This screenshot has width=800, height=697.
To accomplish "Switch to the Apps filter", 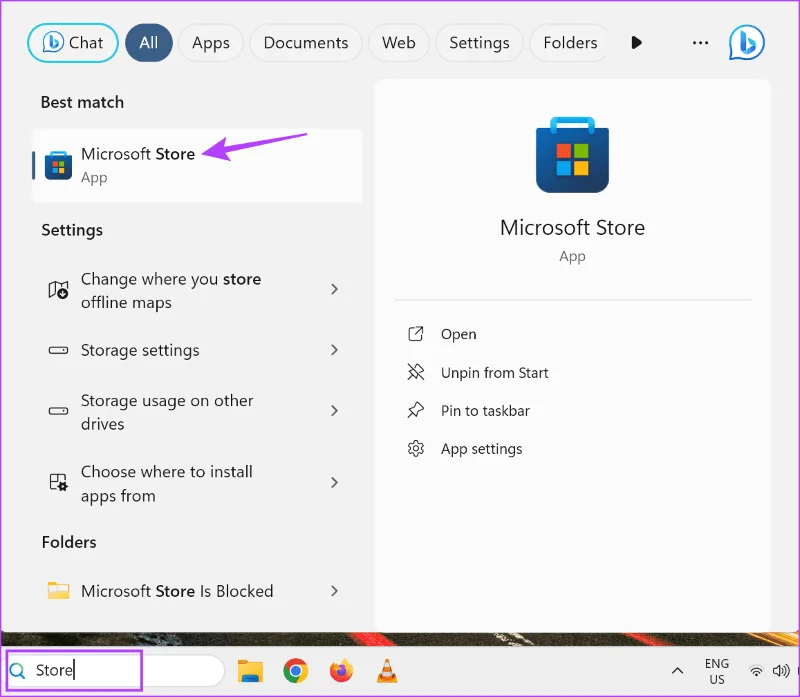I will tap(211, 43).
